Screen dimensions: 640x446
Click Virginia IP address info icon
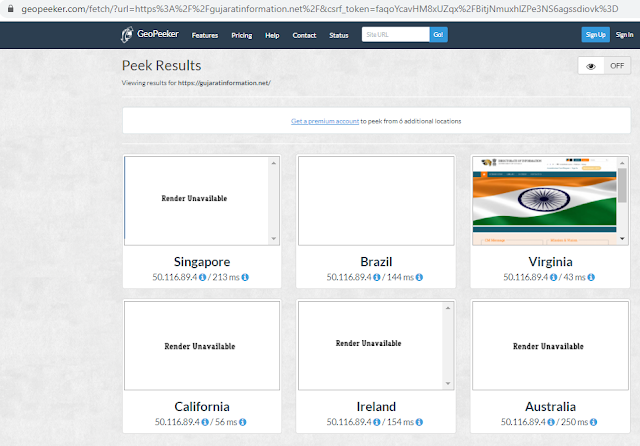pos(553,277)
